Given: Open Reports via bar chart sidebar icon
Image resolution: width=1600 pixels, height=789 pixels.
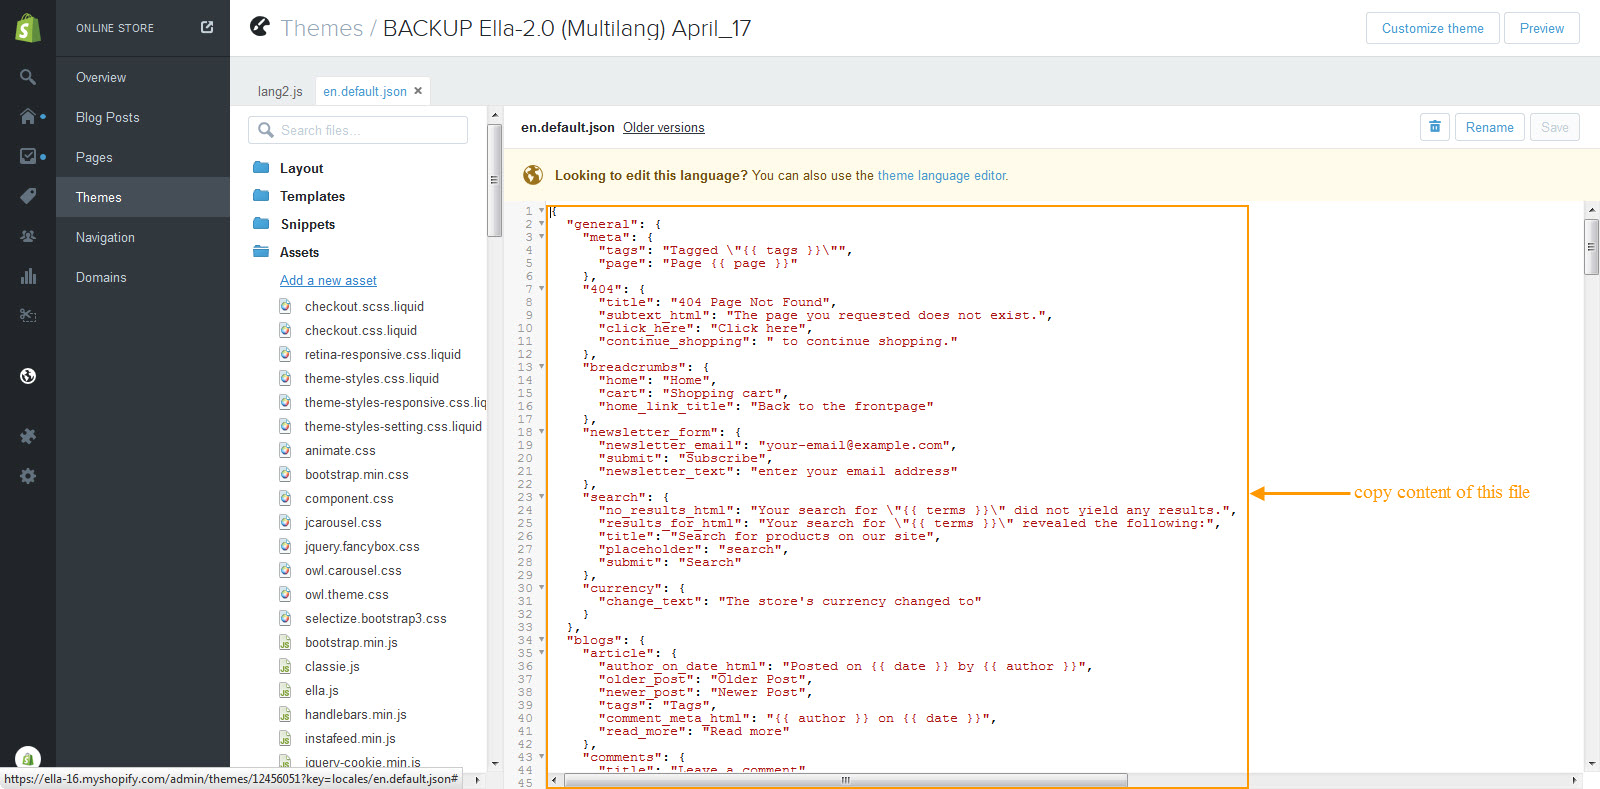Looking at the screenshot, I should tap(28, 276).
